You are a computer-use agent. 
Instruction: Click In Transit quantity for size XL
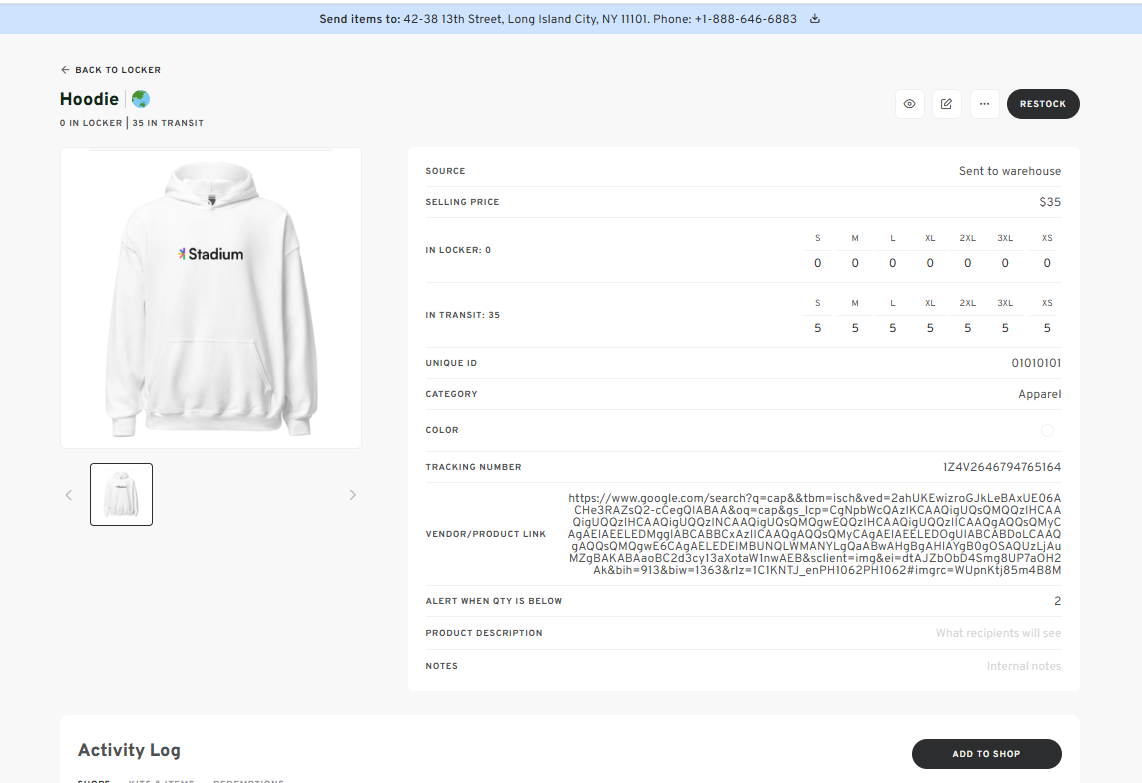click(x=930, y=328)
